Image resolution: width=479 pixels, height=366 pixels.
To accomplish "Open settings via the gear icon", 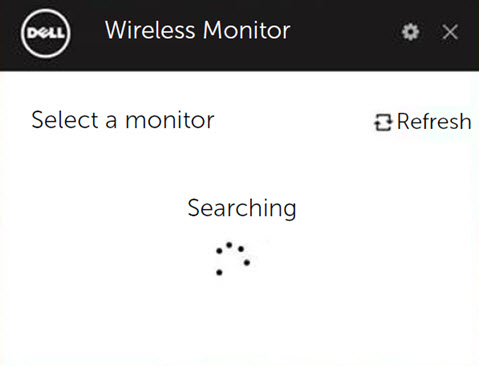I will (410, 32).
